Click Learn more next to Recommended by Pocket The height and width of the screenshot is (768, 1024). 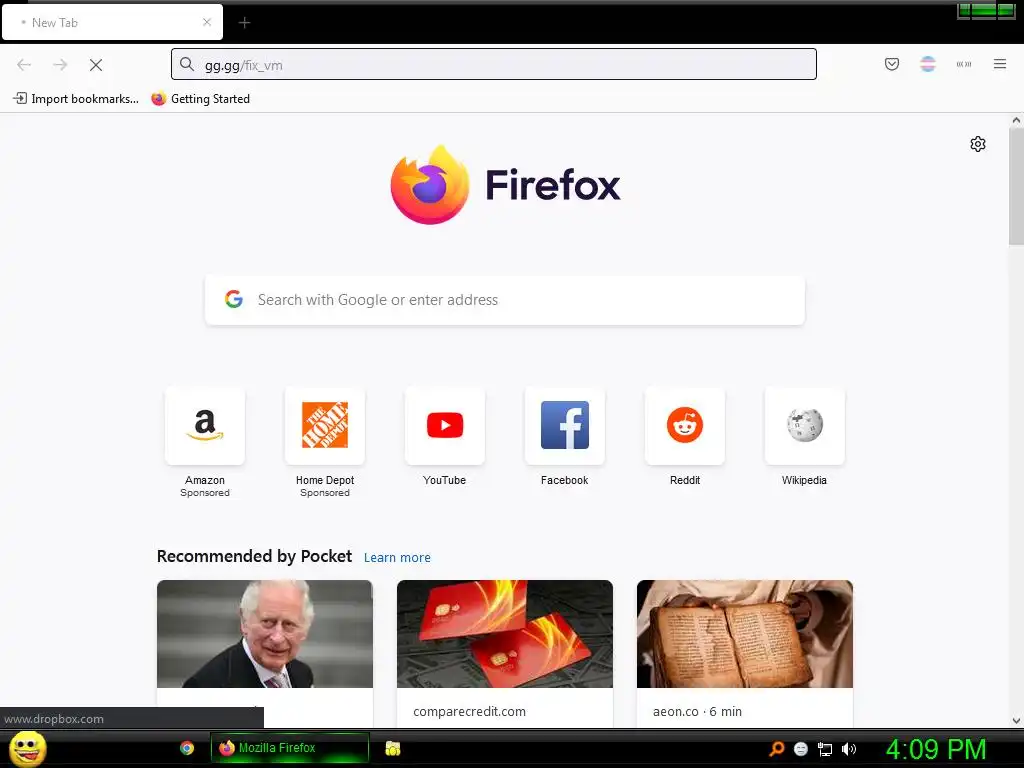coord(397,558)
